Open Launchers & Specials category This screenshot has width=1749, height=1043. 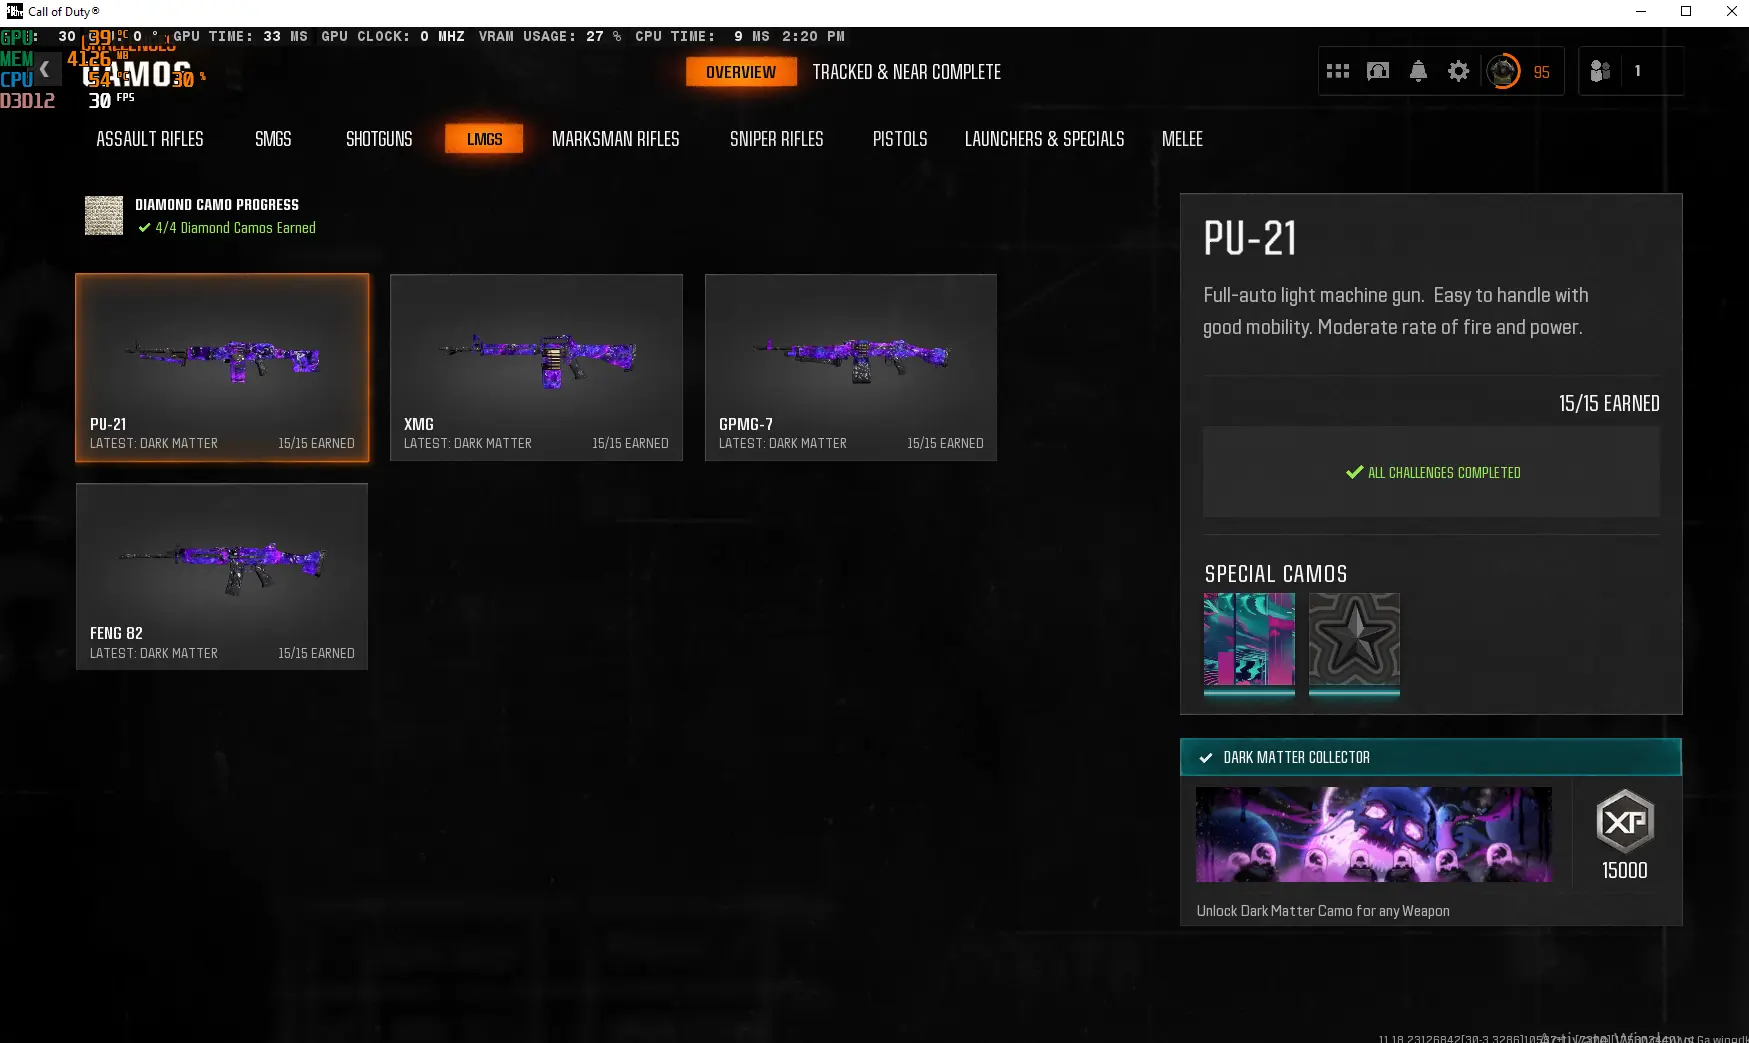(1044, 139)
